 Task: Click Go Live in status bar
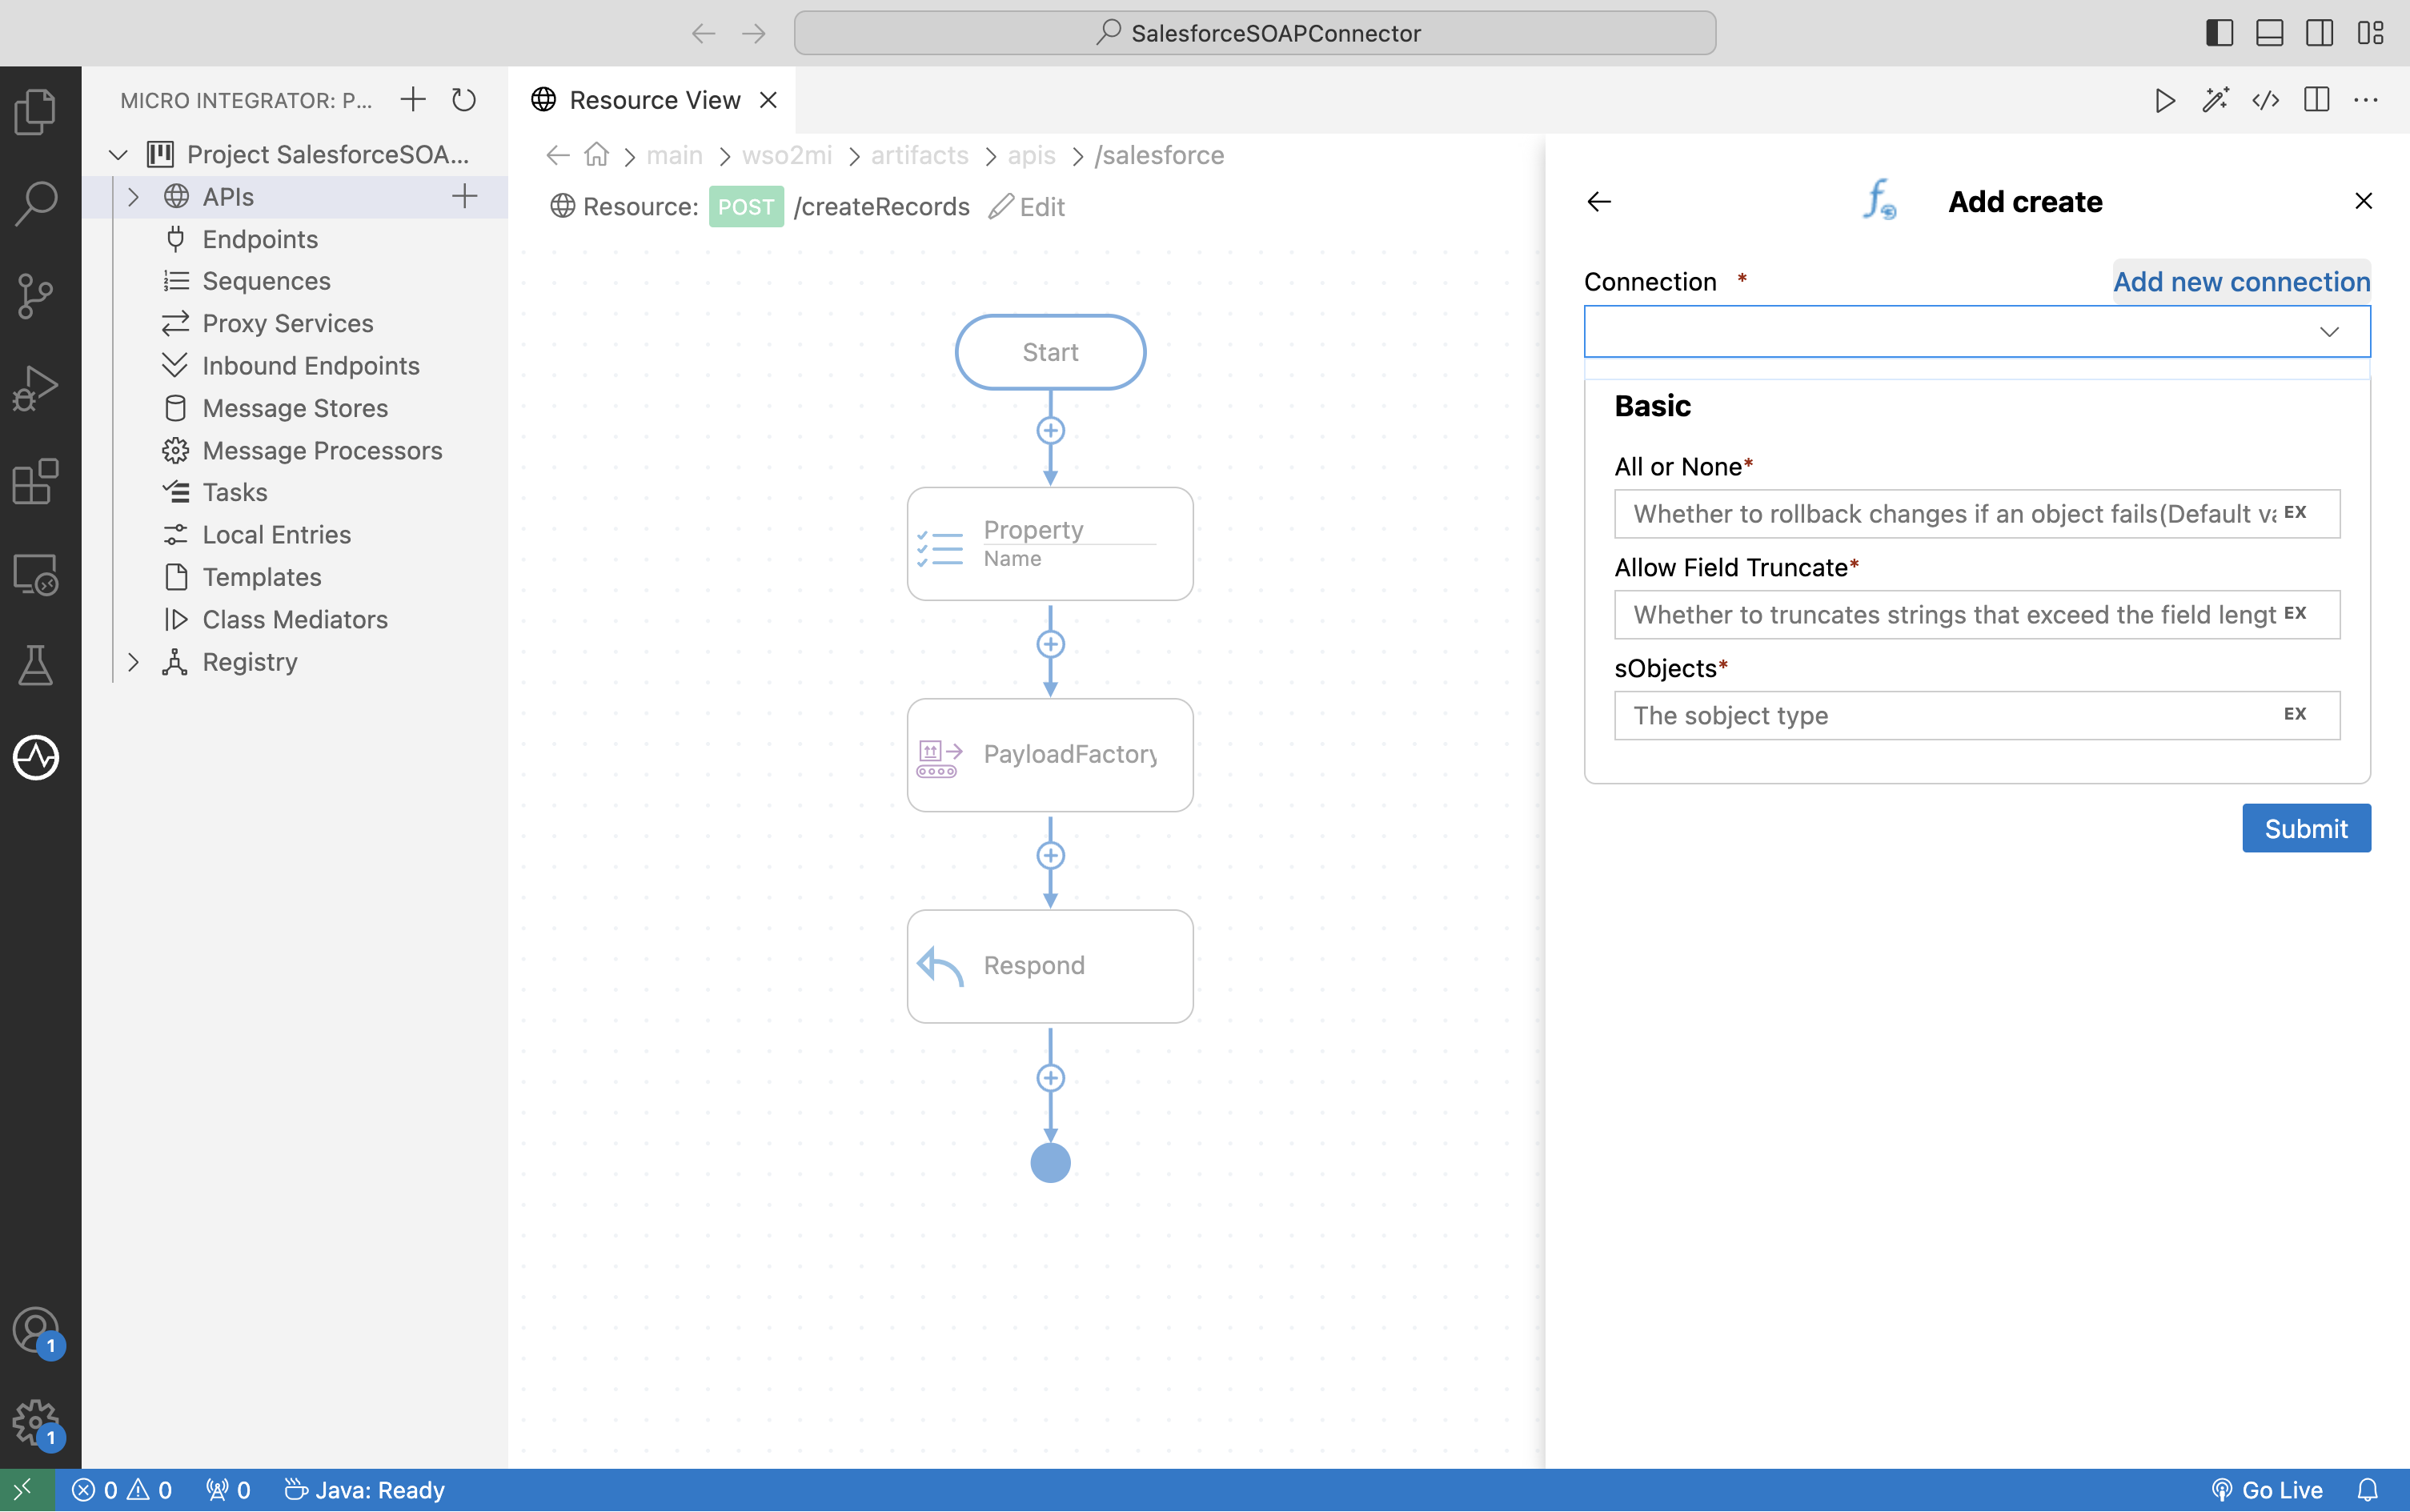click(x=2266, y=1490)
